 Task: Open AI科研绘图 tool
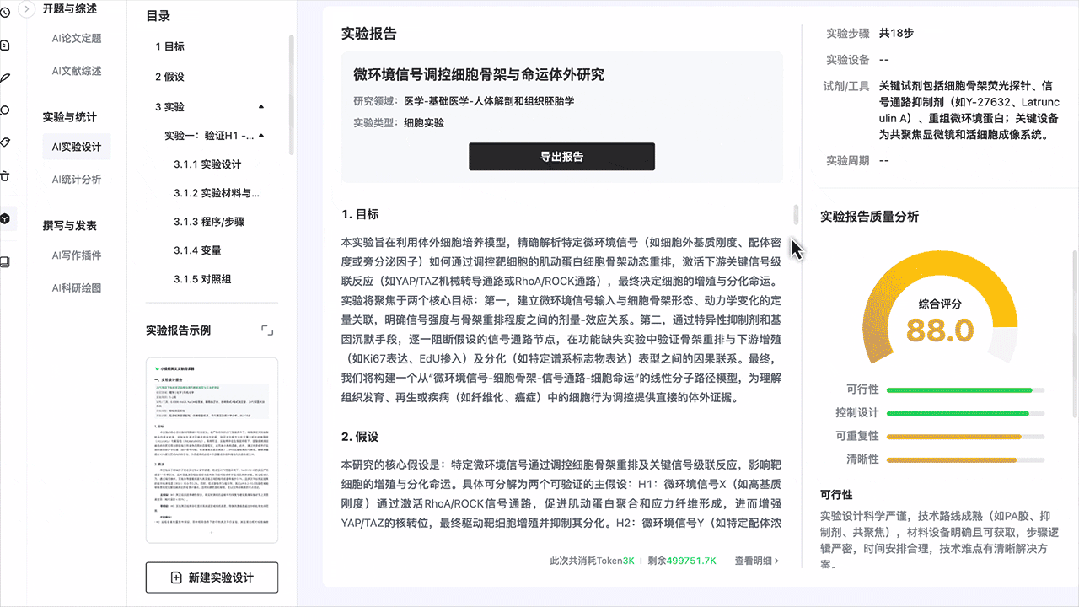pyautogui.click(x=76, y=288)
